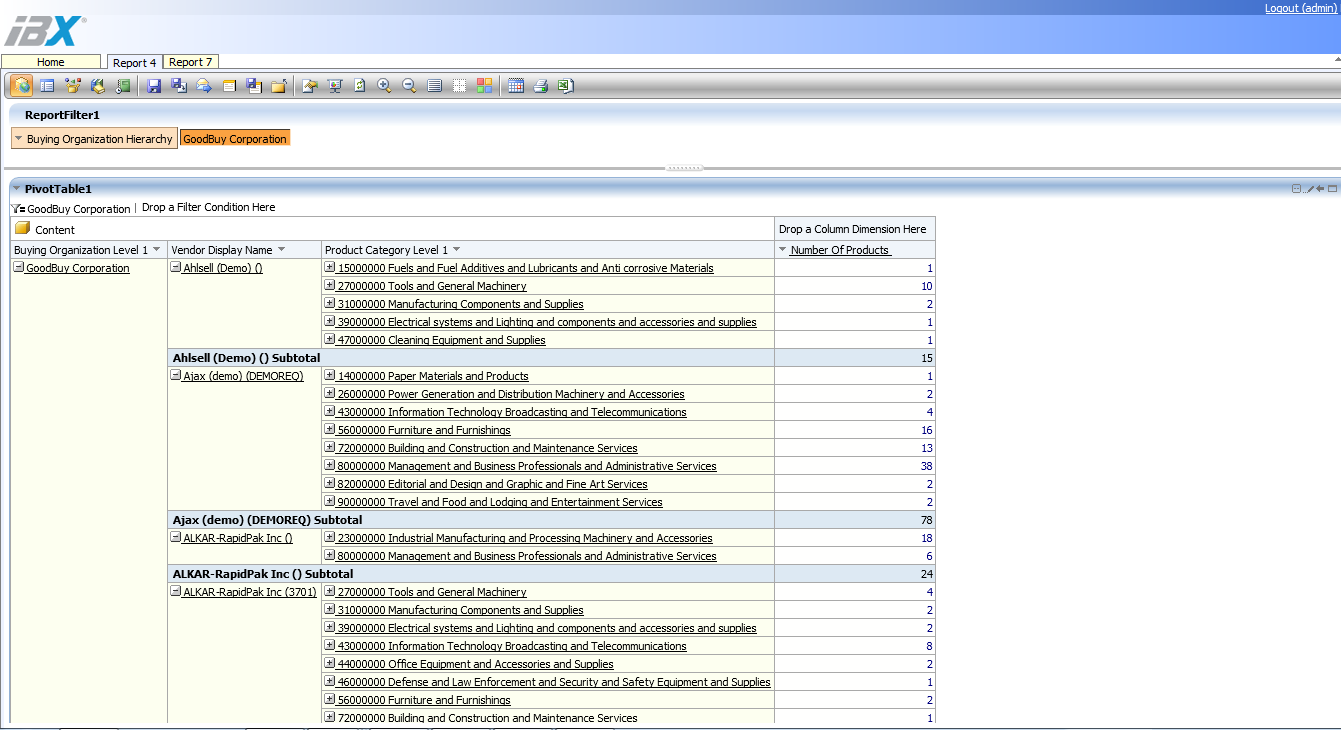Collapse the Ahlsell (Demo) () vendor node
The image size is (1341, 730).
click(x=176, y=267)
